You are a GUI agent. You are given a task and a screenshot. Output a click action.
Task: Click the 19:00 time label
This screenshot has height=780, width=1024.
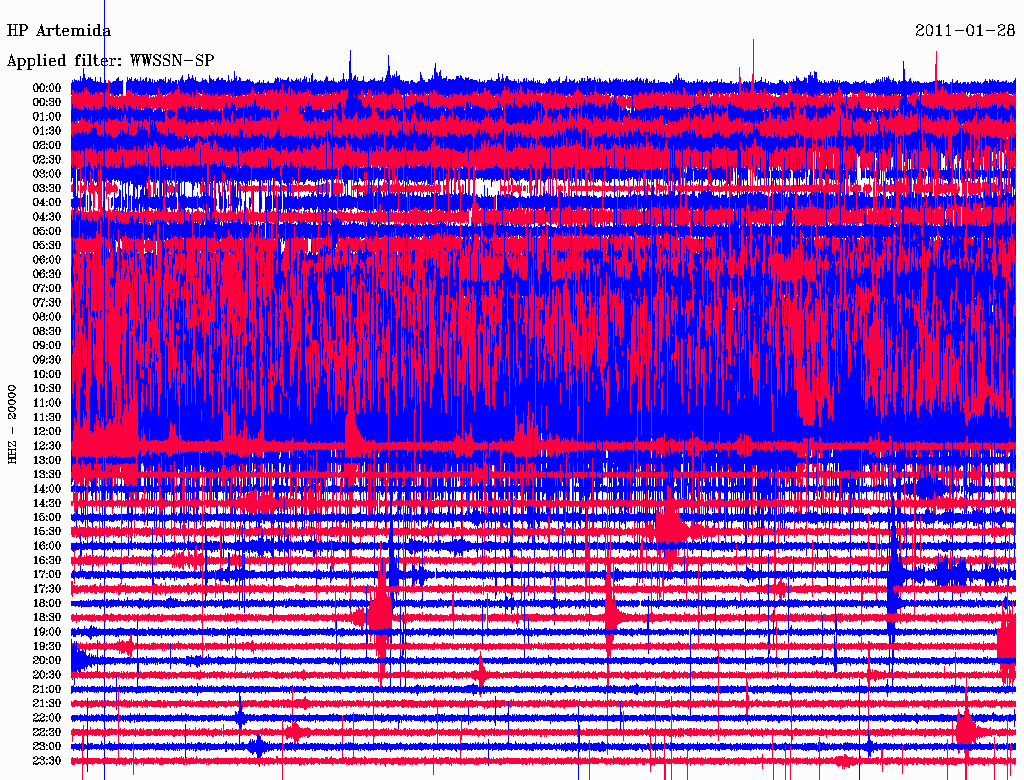point(47,632)
